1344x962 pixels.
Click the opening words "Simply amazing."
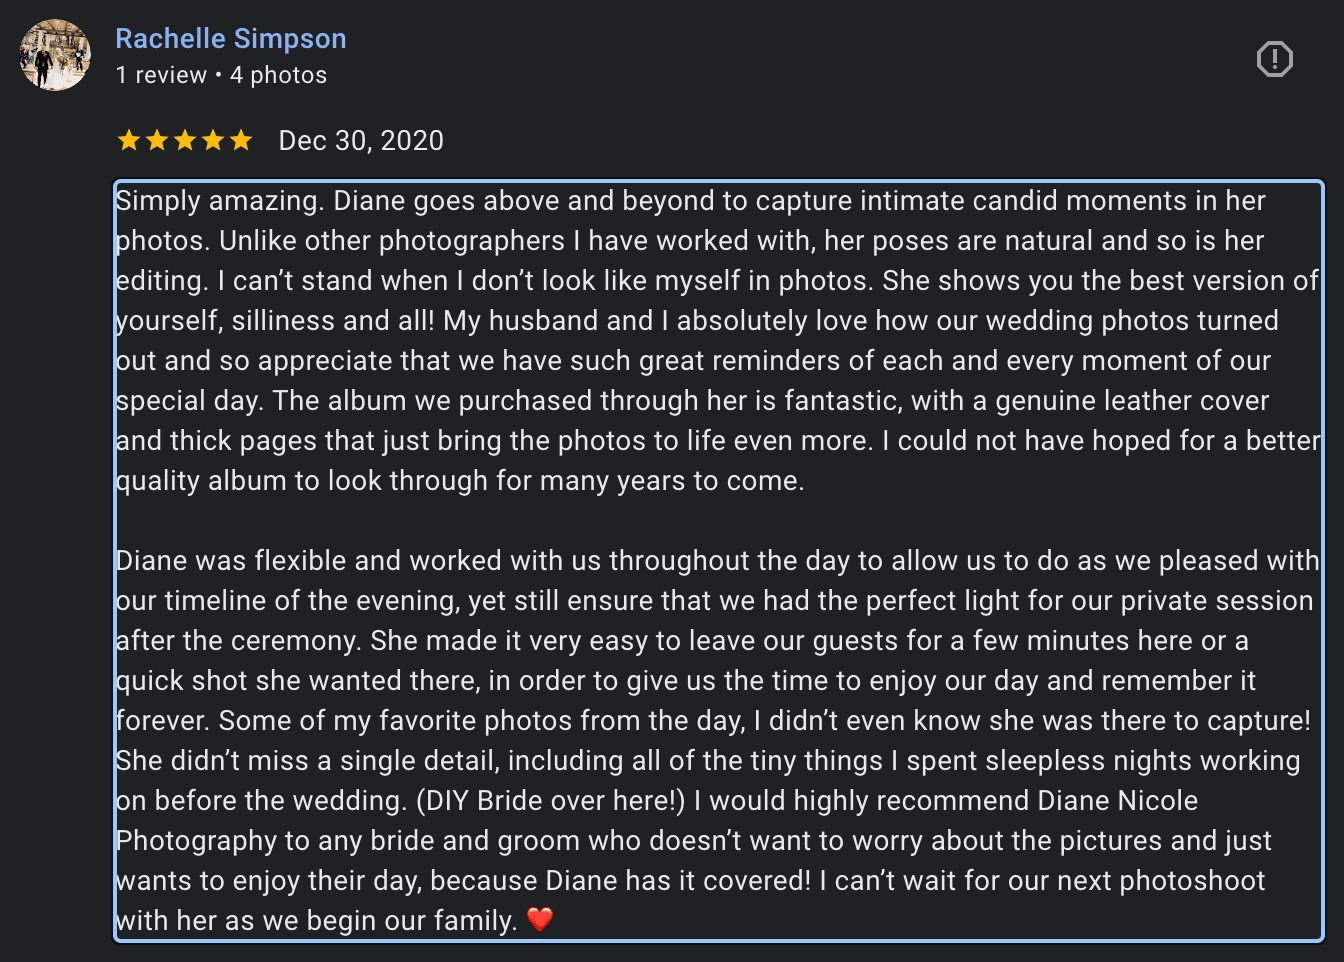(219, 201)
